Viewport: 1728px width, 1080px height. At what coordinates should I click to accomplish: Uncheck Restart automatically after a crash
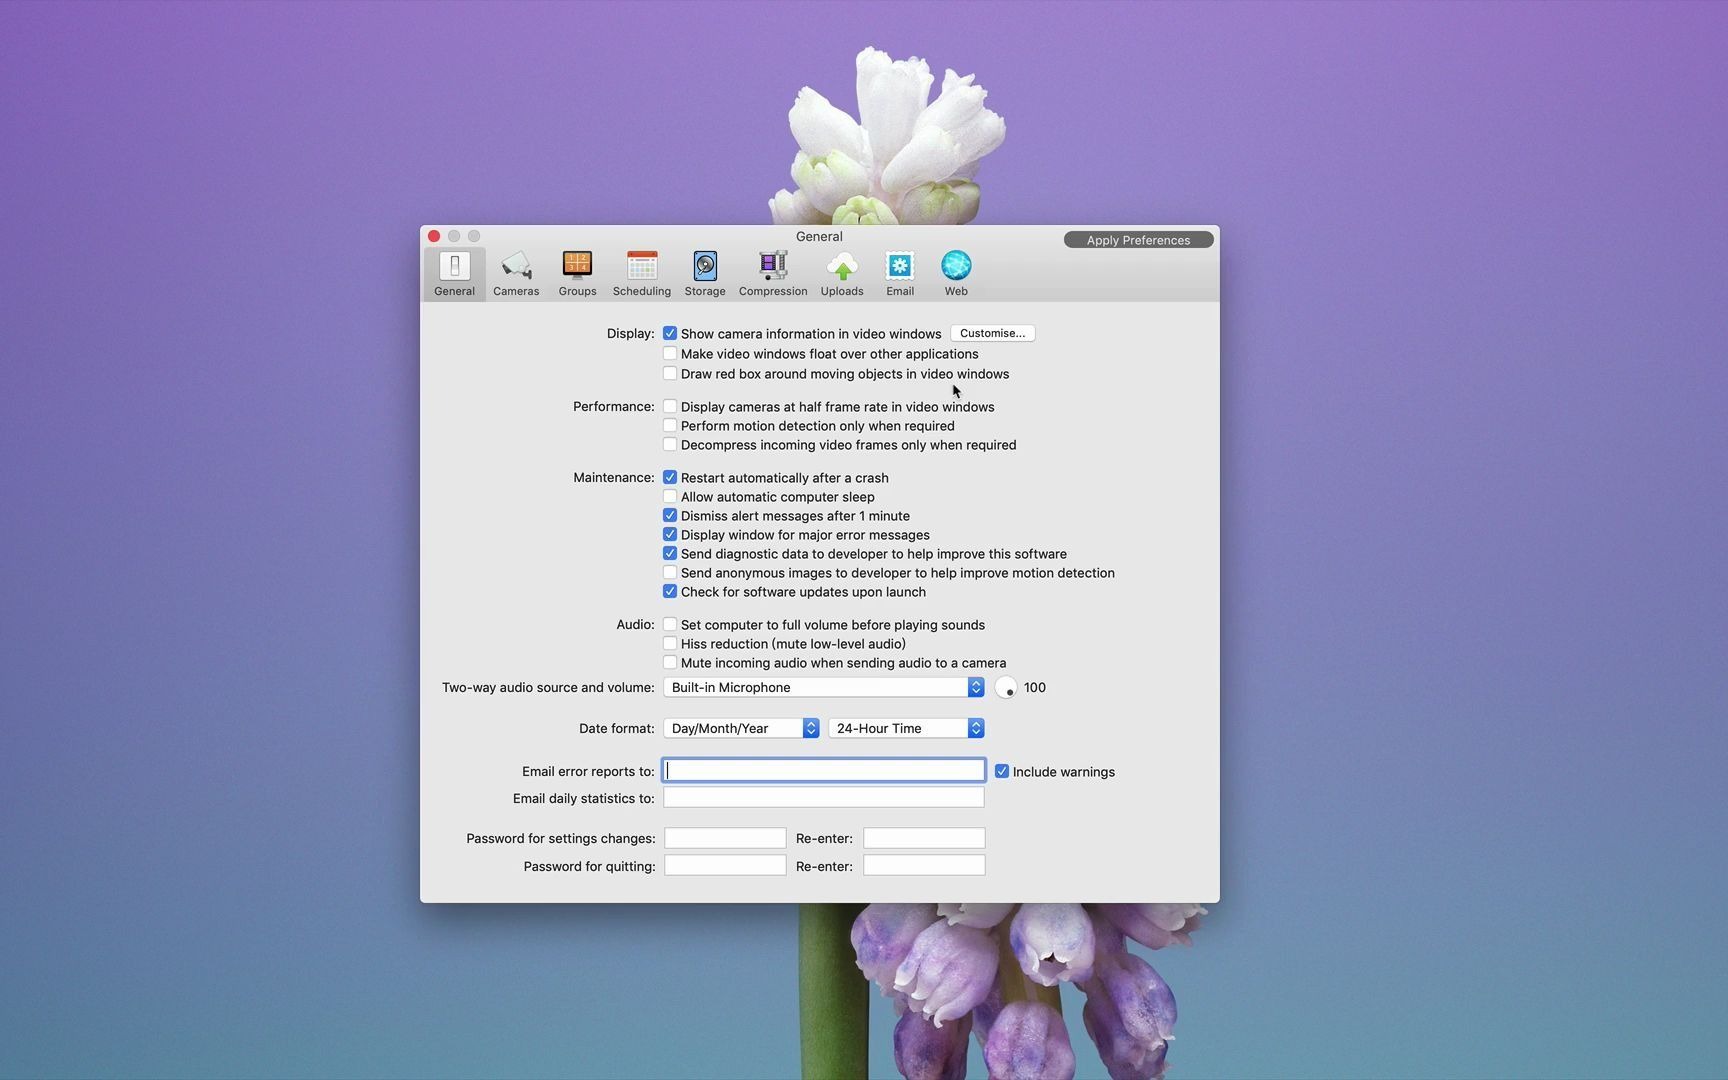(x=670, y=477)
